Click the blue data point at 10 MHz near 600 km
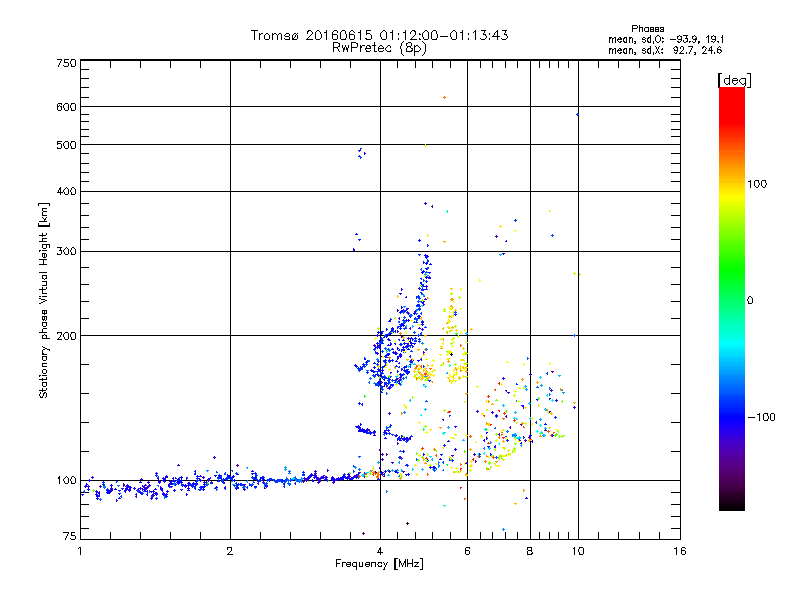 point(577,114)
